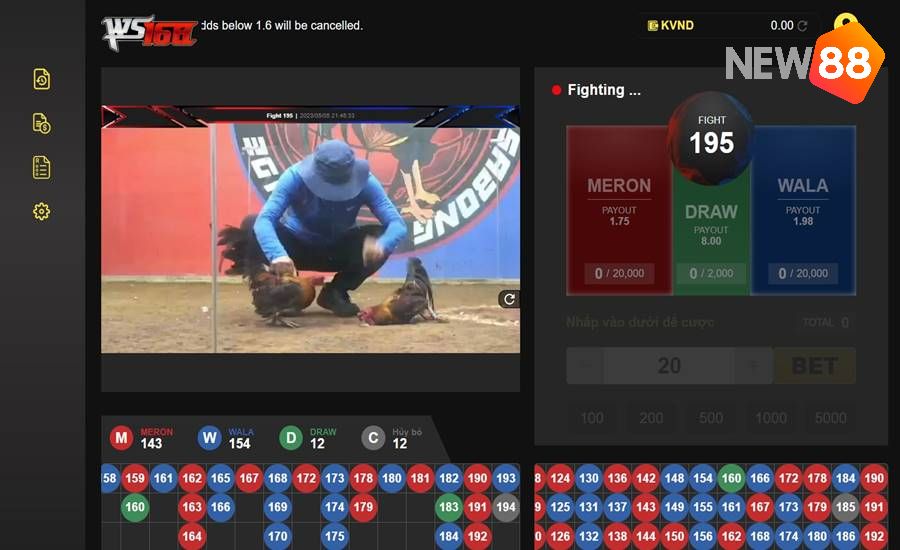
Task: Open the rules checklist document icon
Action: click(41, 168)
